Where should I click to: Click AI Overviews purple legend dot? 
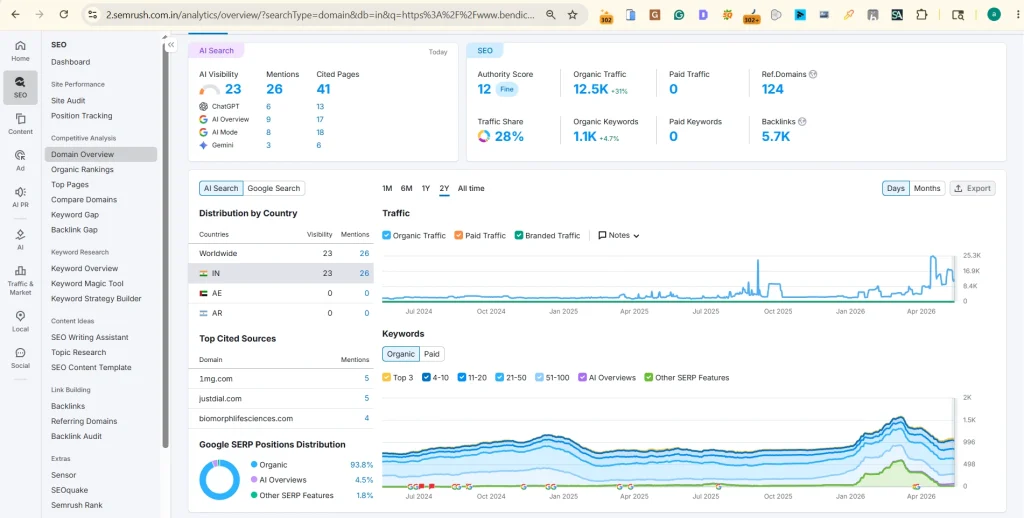[254, 480]
